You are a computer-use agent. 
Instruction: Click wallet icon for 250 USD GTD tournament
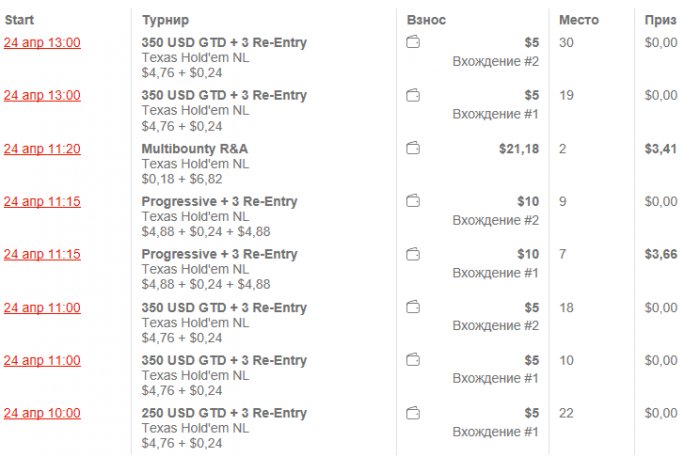coord(413,414)
